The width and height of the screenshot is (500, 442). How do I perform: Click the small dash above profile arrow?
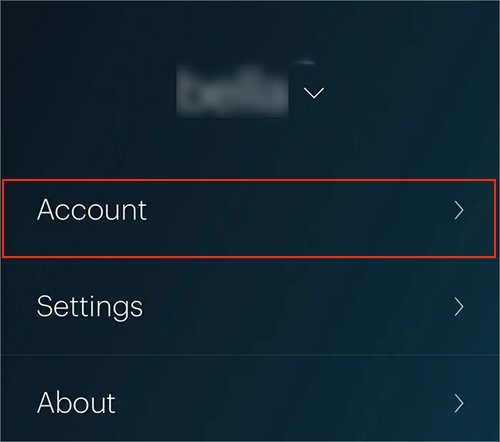(305, 62)
